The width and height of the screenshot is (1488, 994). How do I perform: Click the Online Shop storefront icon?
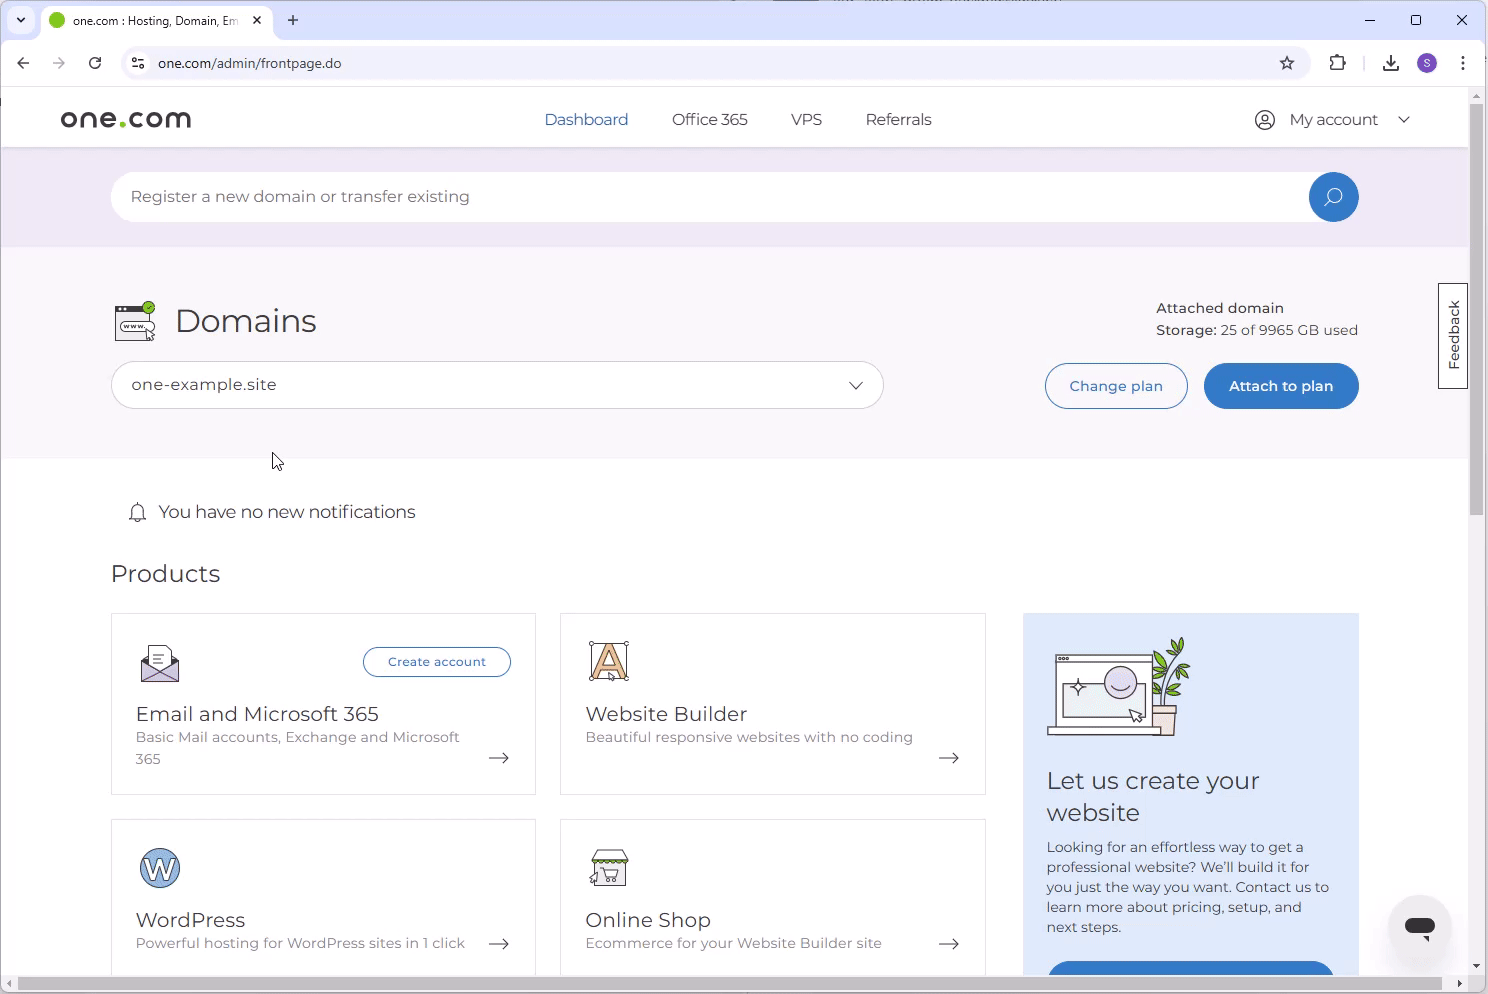click(x=608, y=866)
